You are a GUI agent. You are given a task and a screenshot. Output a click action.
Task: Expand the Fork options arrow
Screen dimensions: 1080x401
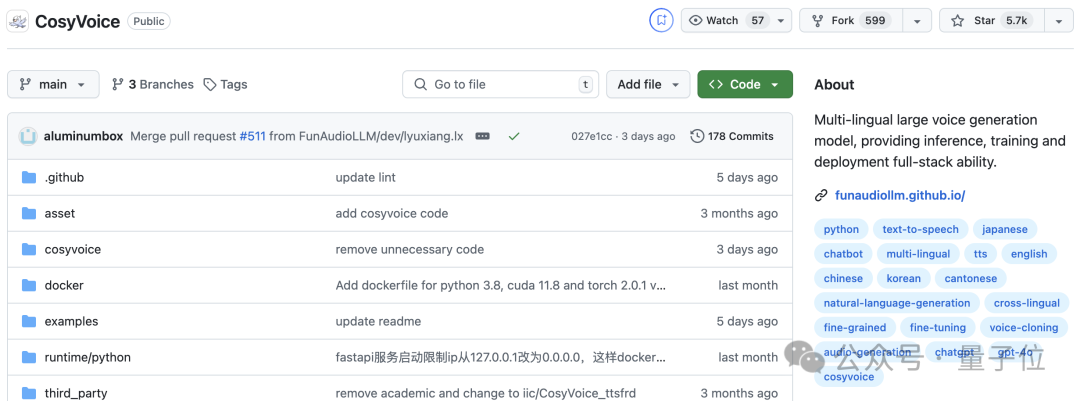click(917, 20)
